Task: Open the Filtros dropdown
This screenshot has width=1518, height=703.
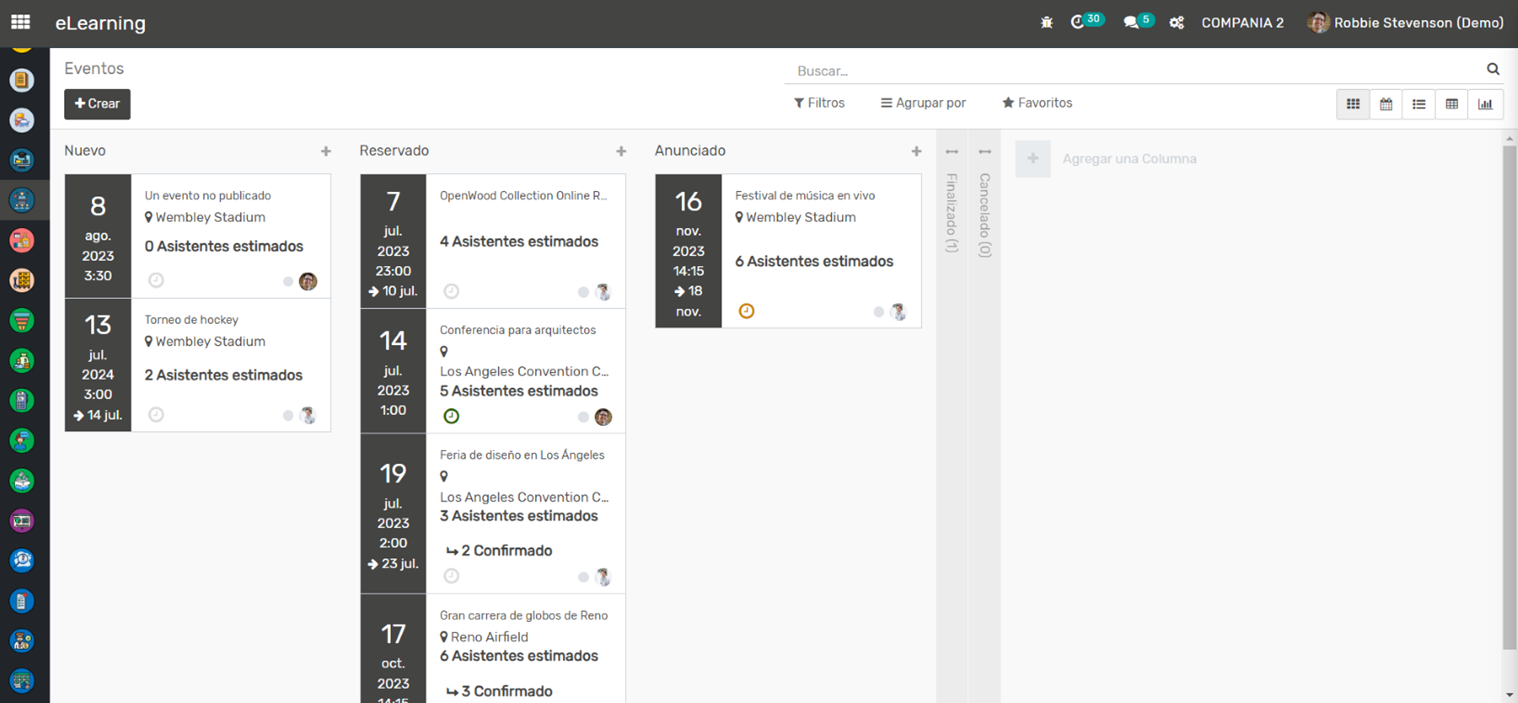Action: click(819, 103)
